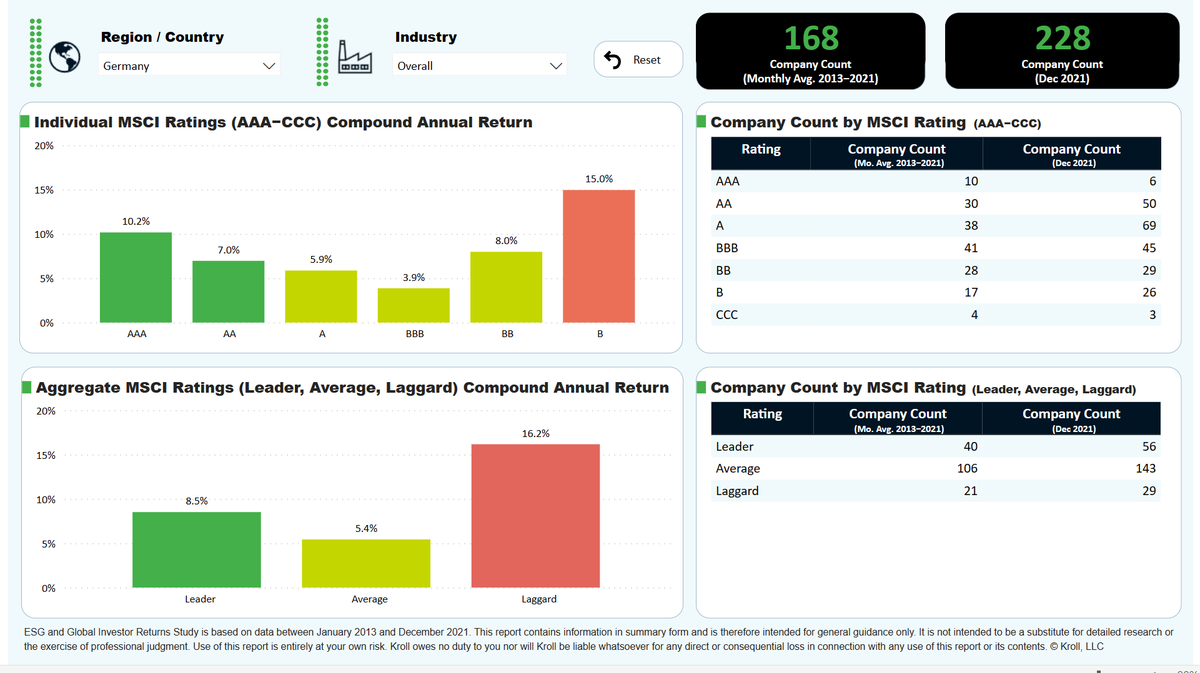Click the BB bar at 8.0%
Viewport: 1200px width, 673px height.
(x=506, y=287)
